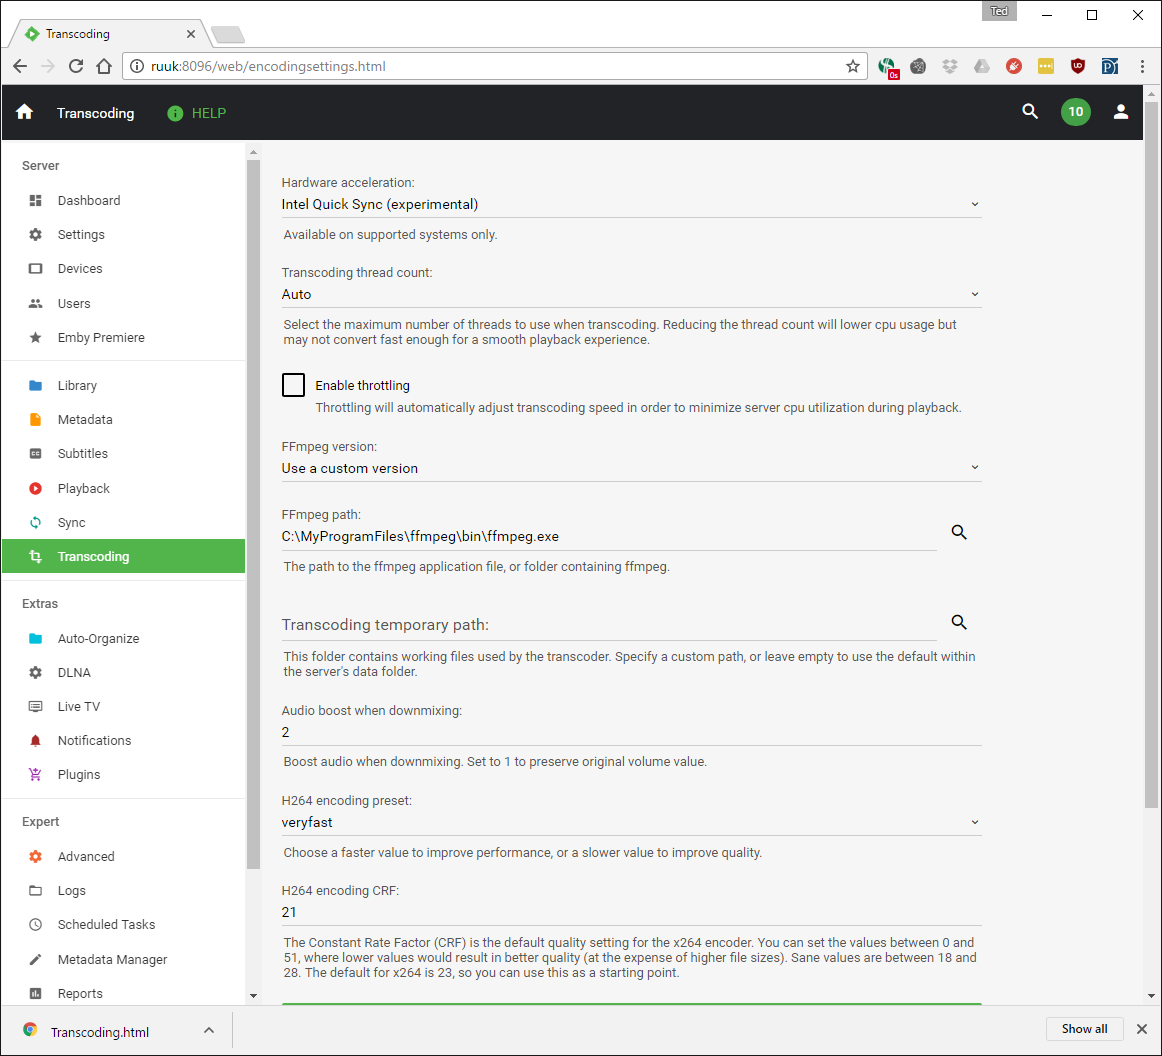This screenshot has width=1162, height=1056.
Task: Click the Advanced orange gear icon
Action: click(36, 857)
